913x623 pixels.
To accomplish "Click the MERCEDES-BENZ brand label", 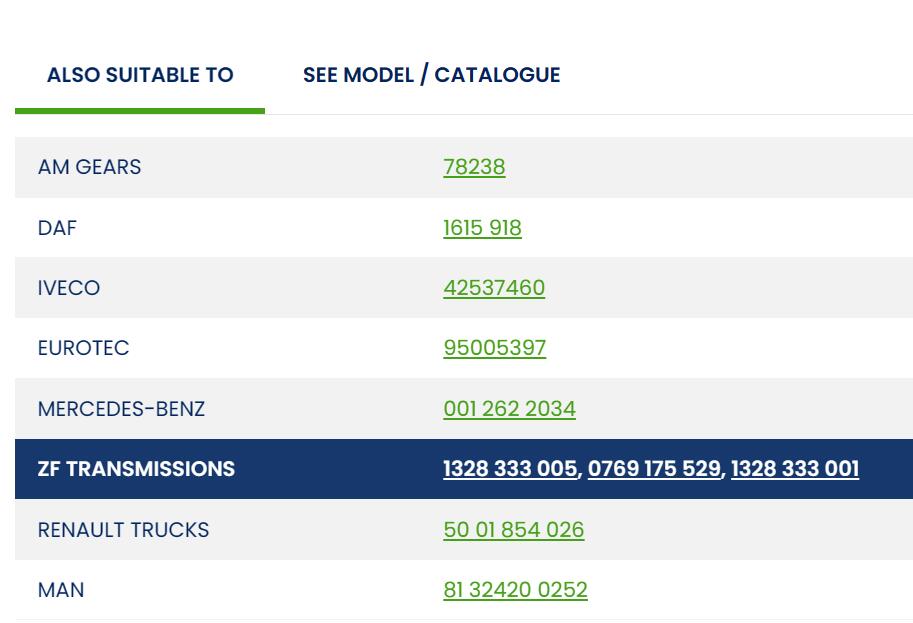I will (x=121, y=409).
